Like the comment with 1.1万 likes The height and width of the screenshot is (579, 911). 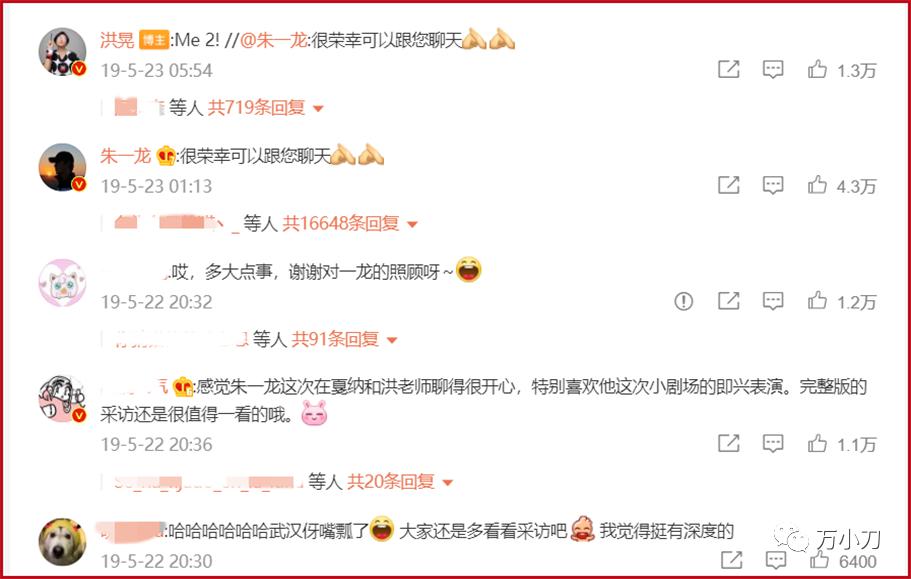[817, 444]
